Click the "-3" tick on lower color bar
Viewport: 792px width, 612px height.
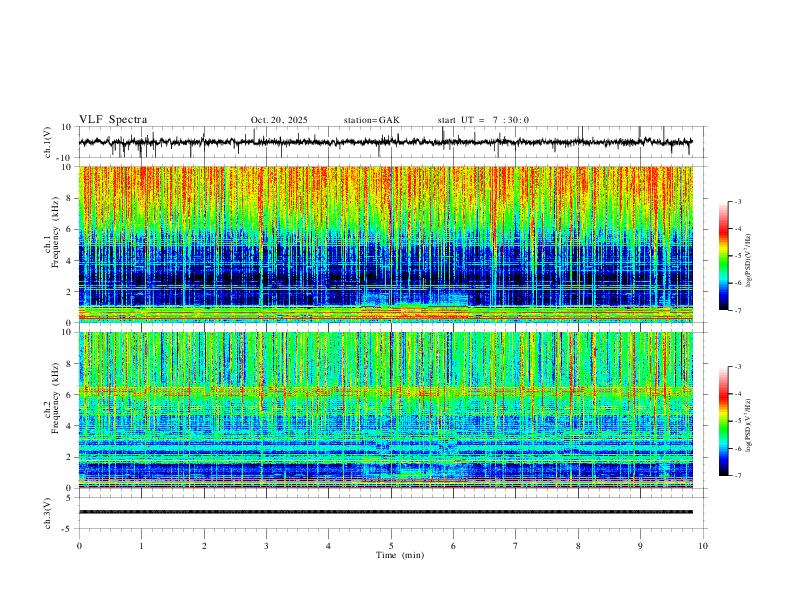coord(737,367)
